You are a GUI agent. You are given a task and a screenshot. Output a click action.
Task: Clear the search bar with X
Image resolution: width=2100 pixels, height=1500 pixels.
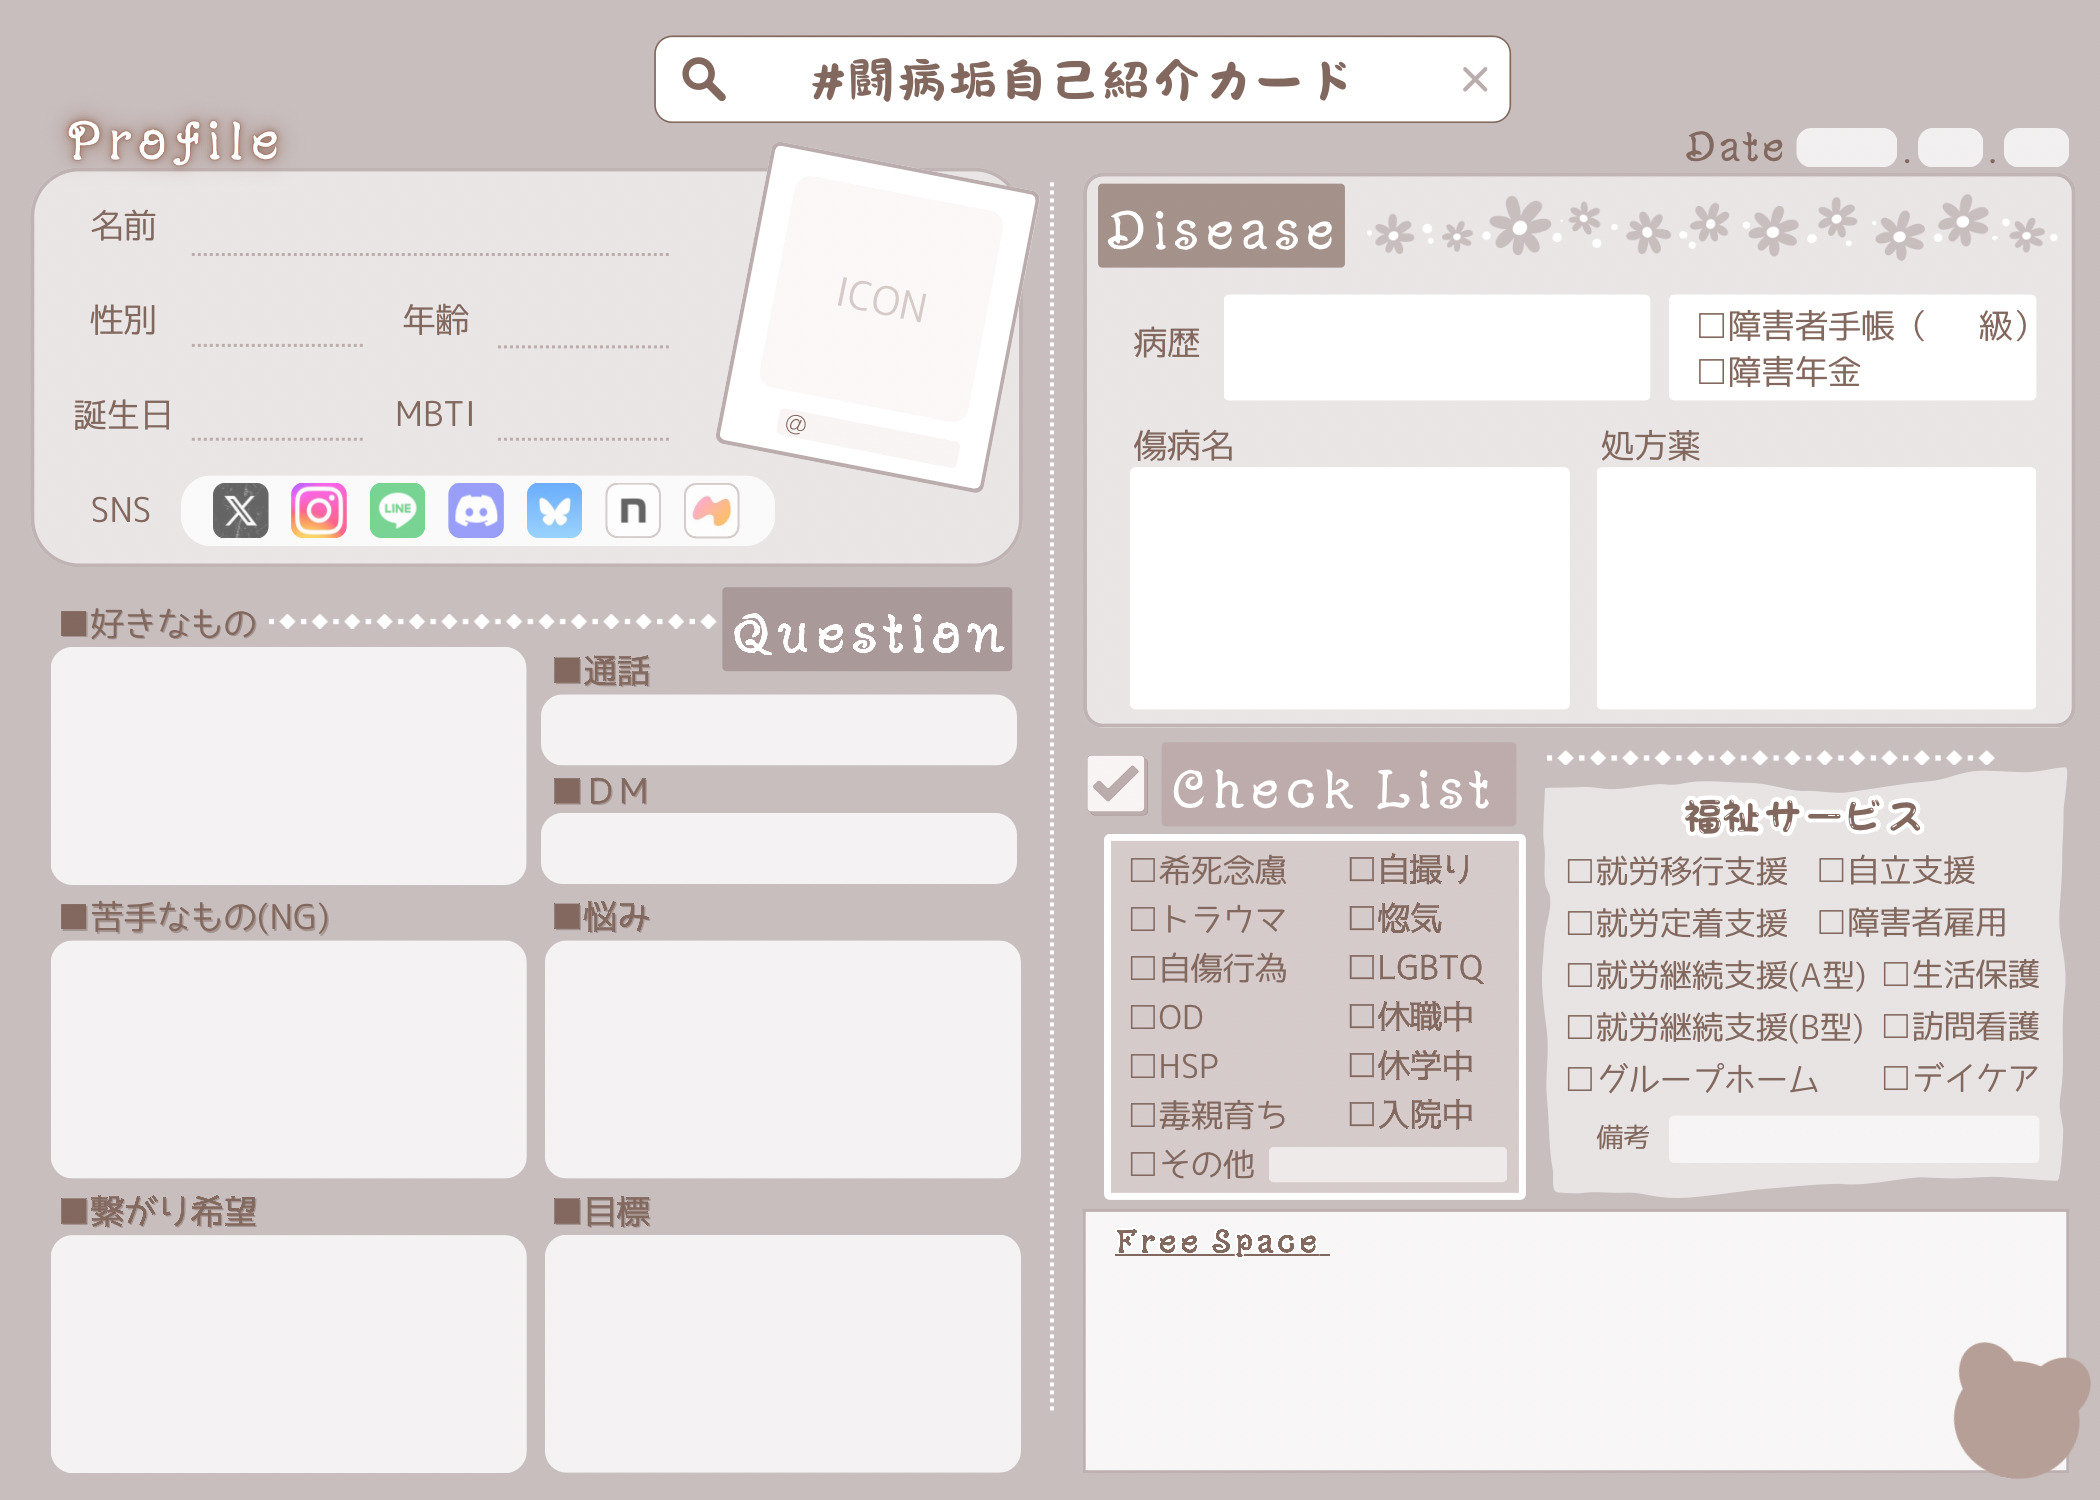click(1474, 79)
